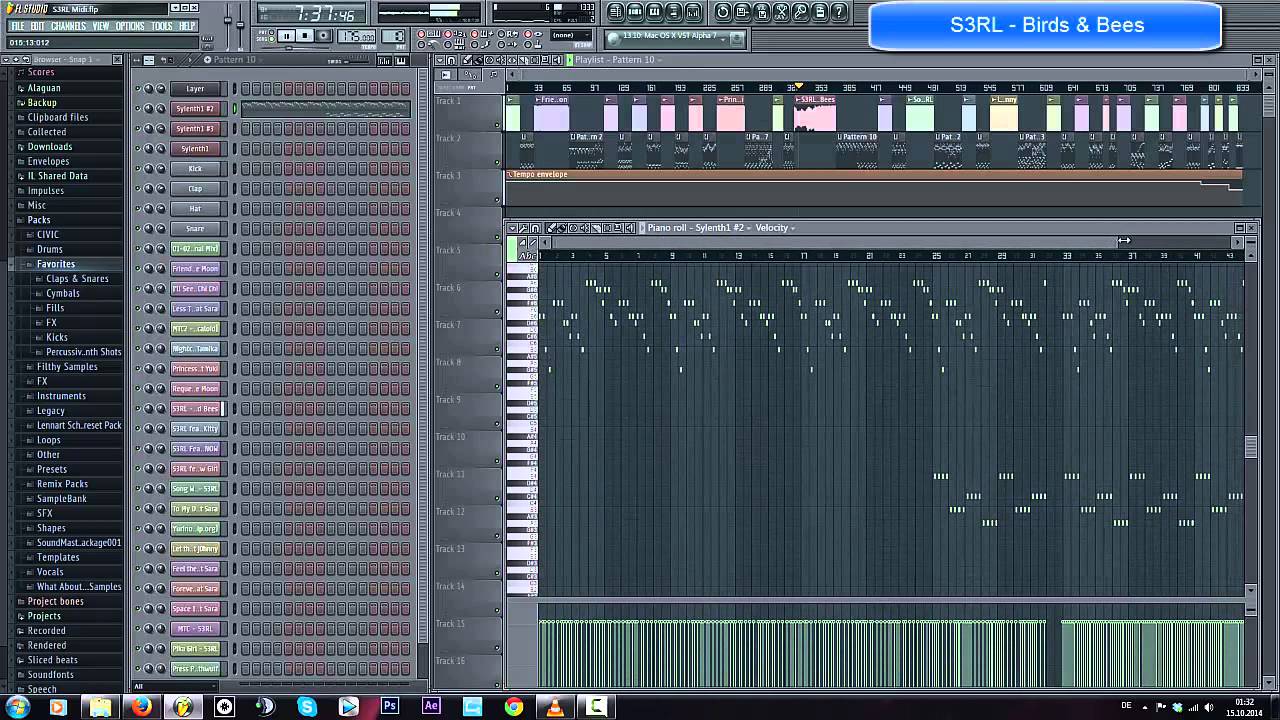This screenshot has height=720, width=1280.
Task: Stop playback with the transport stop button
Action: tap(305, 35)
